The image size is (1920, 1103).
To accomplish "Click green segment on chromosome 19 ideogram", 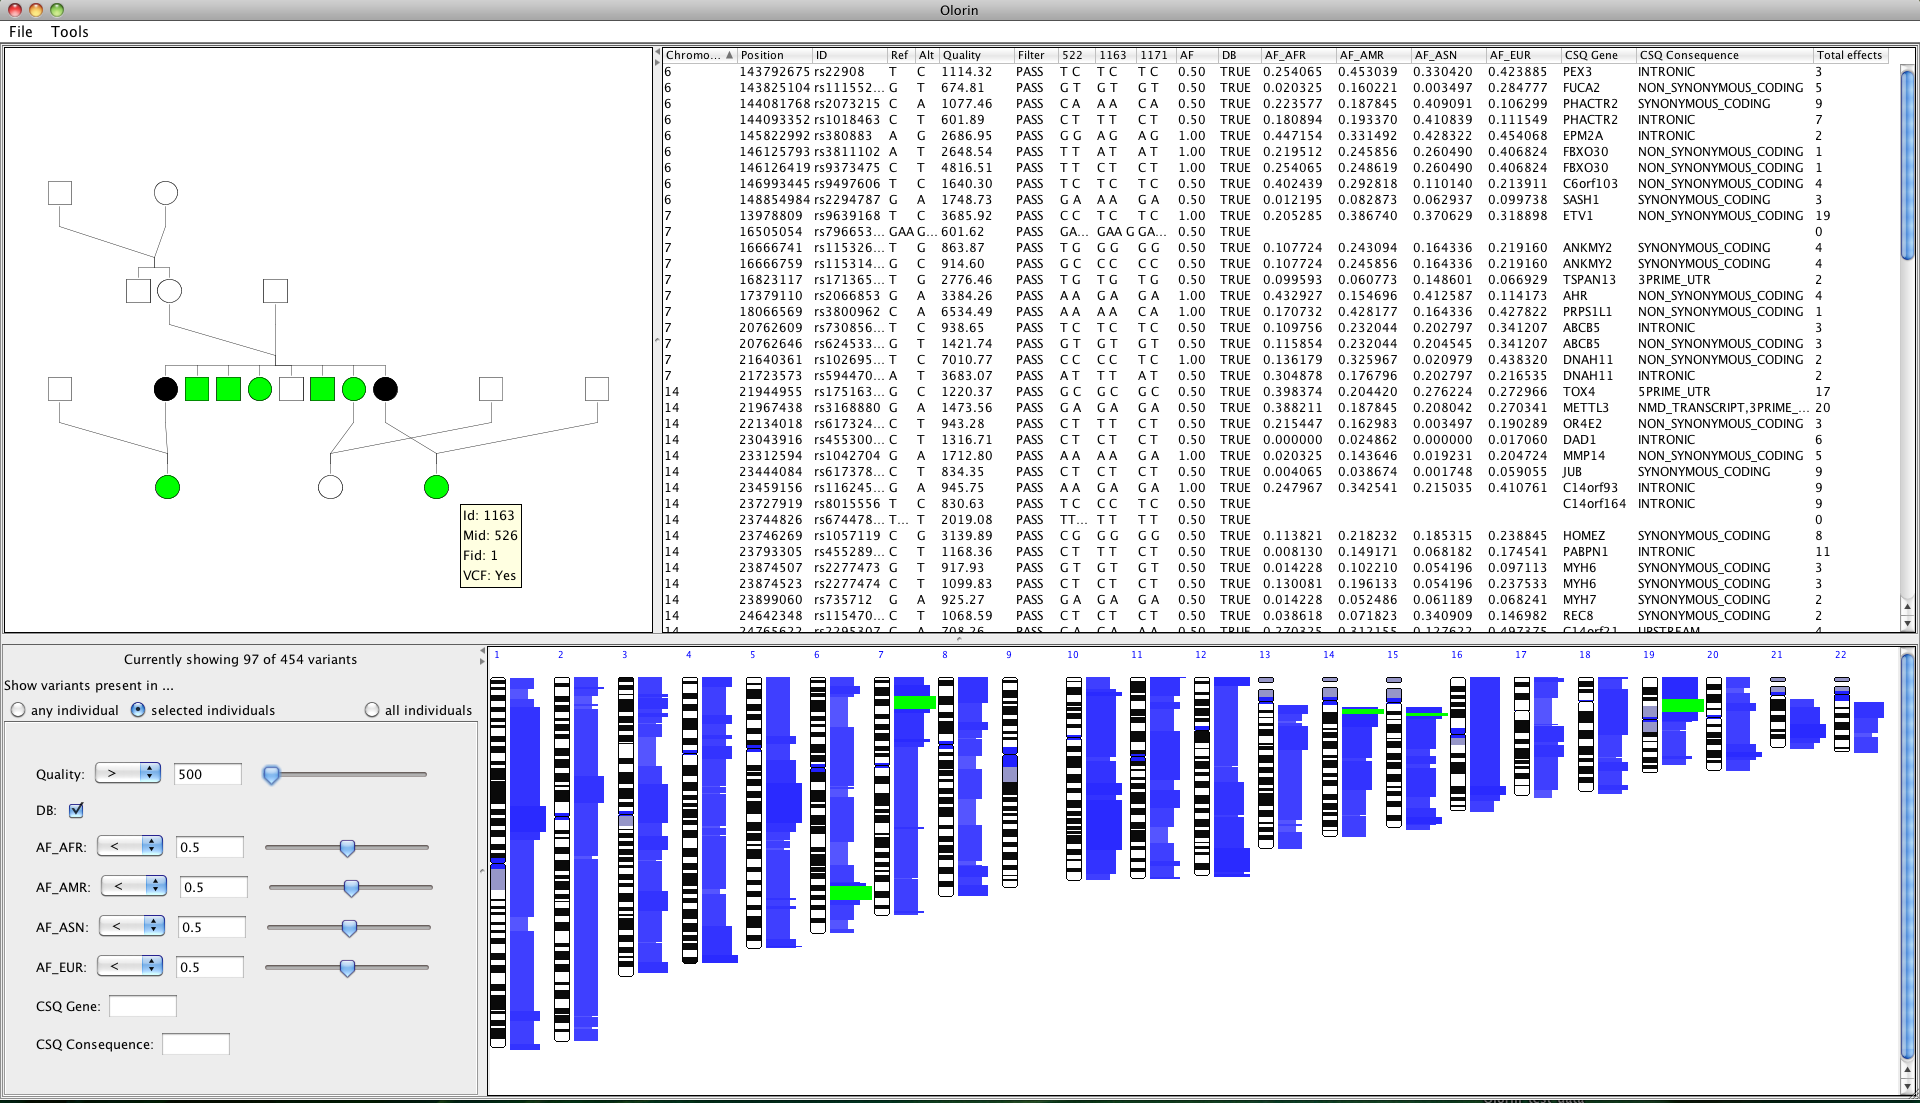I will (x=1682, y=705).
